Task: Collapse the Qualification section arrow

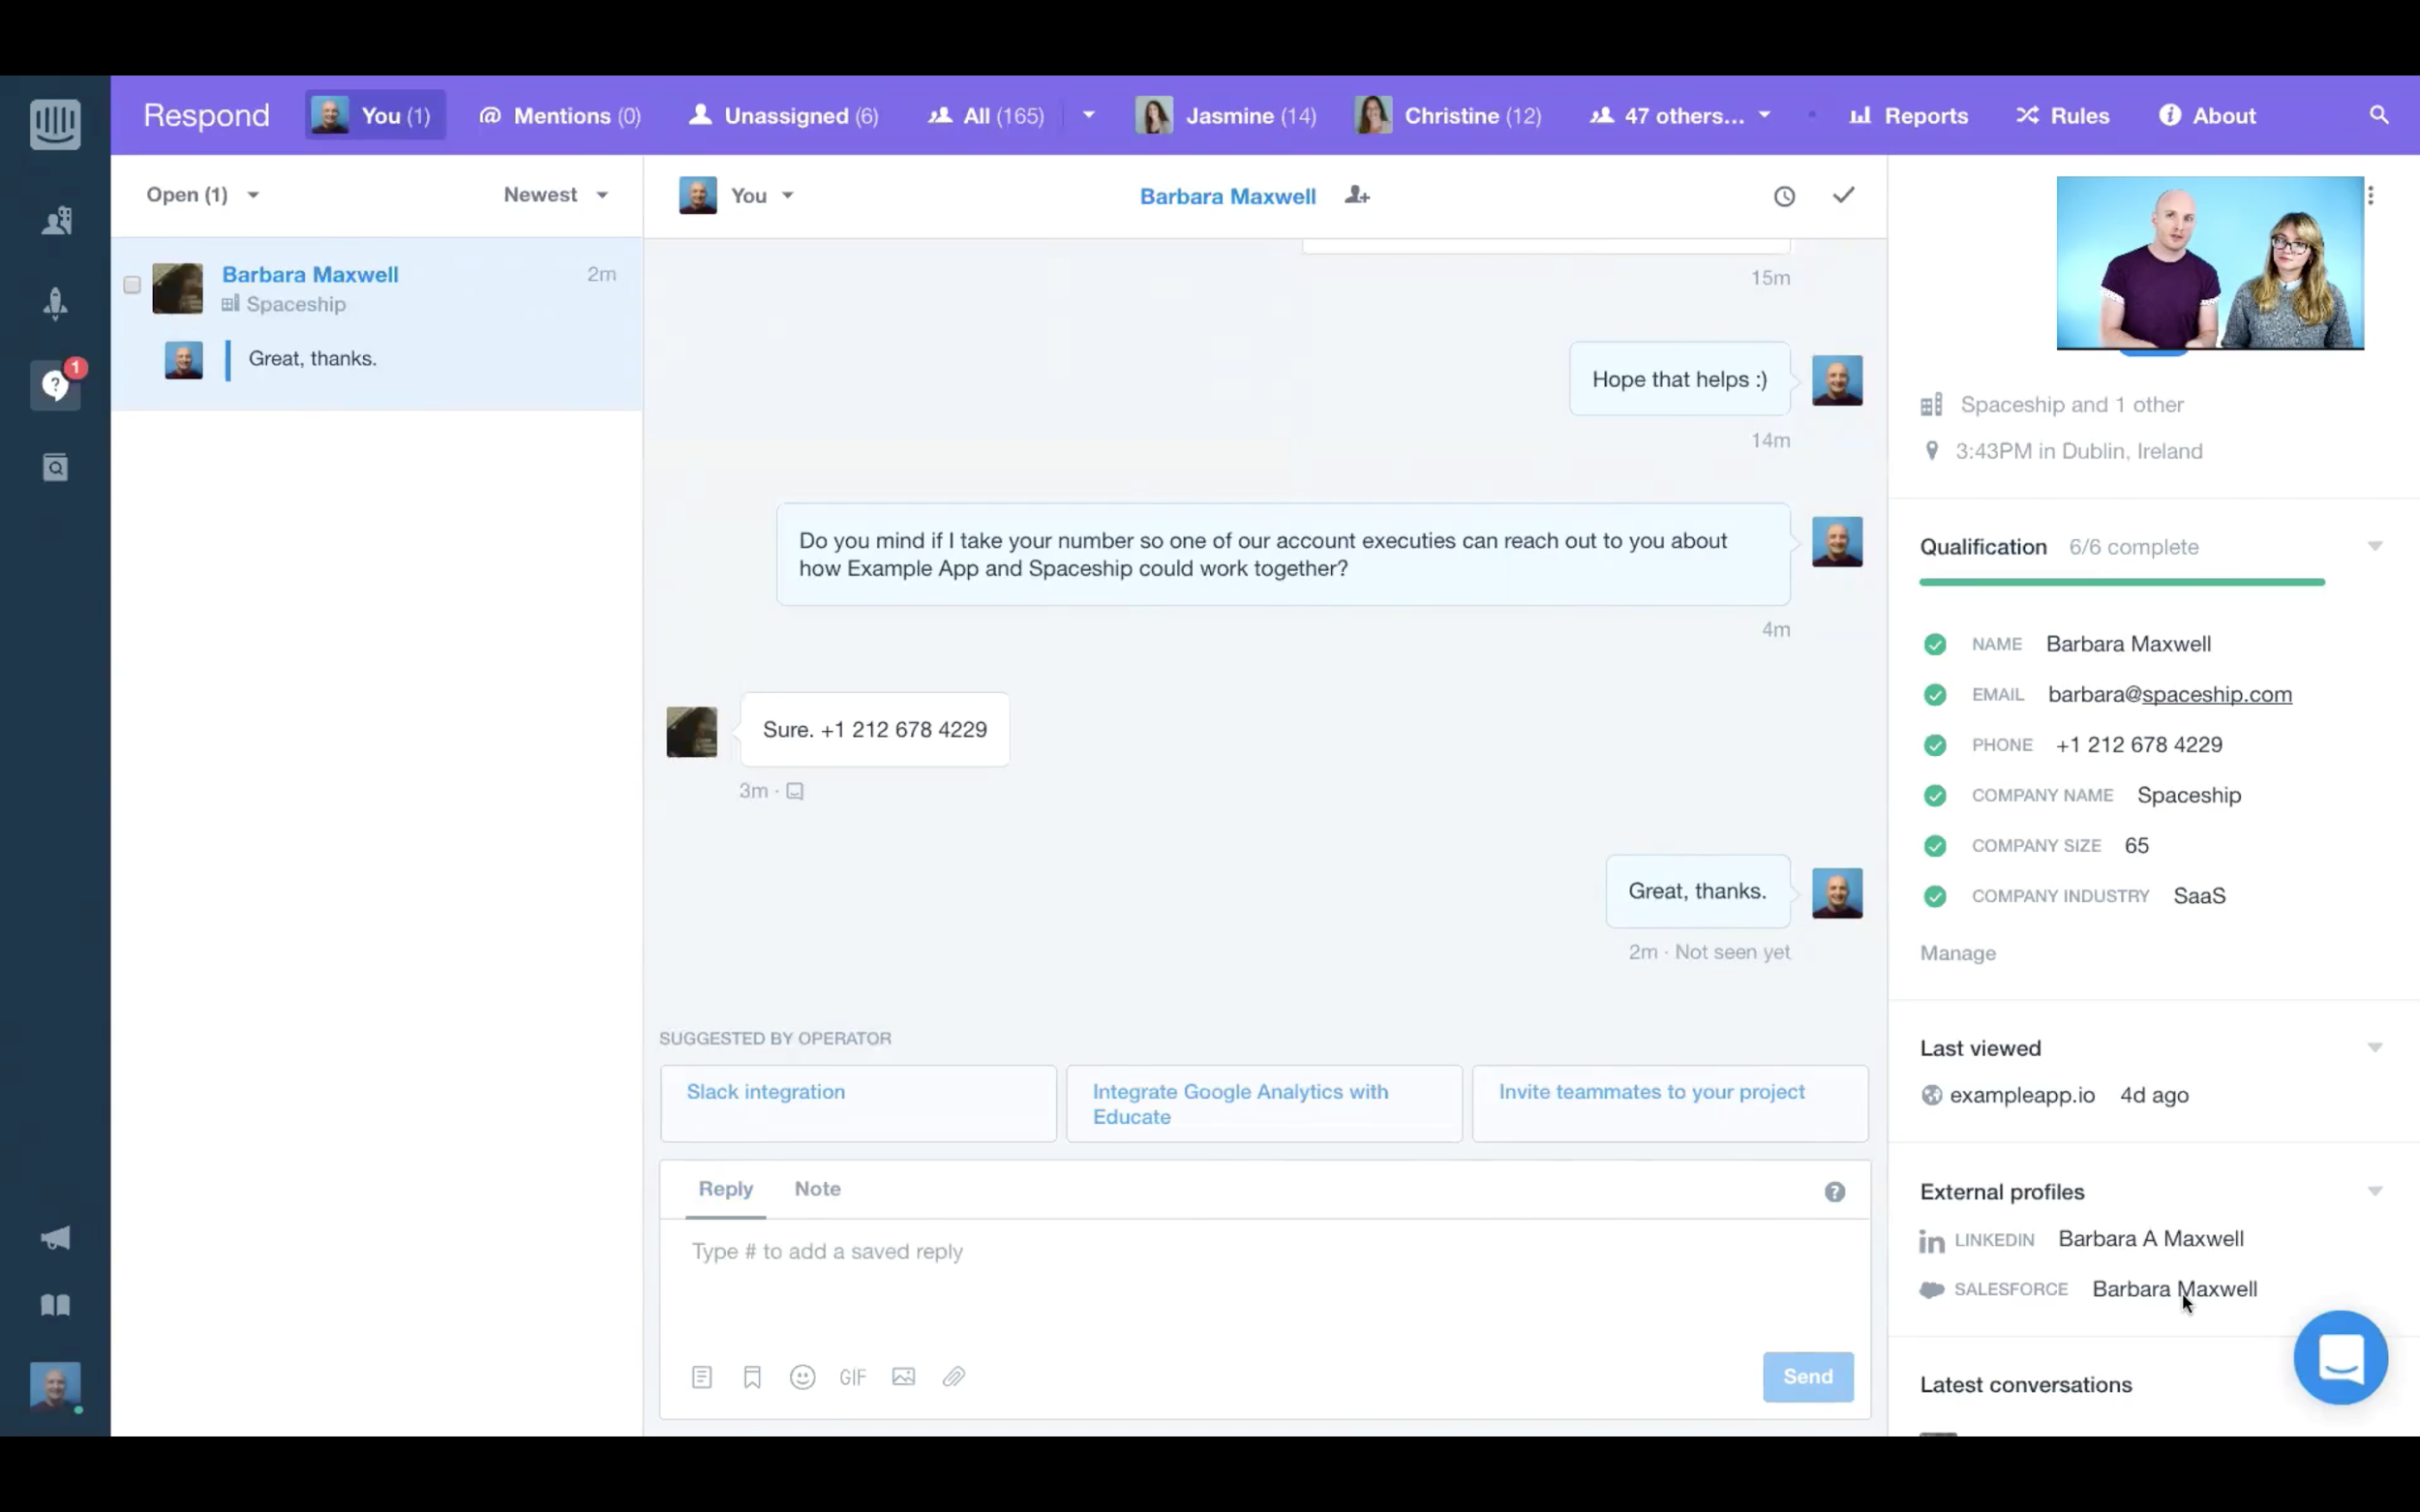Action: coord(2375,546)
